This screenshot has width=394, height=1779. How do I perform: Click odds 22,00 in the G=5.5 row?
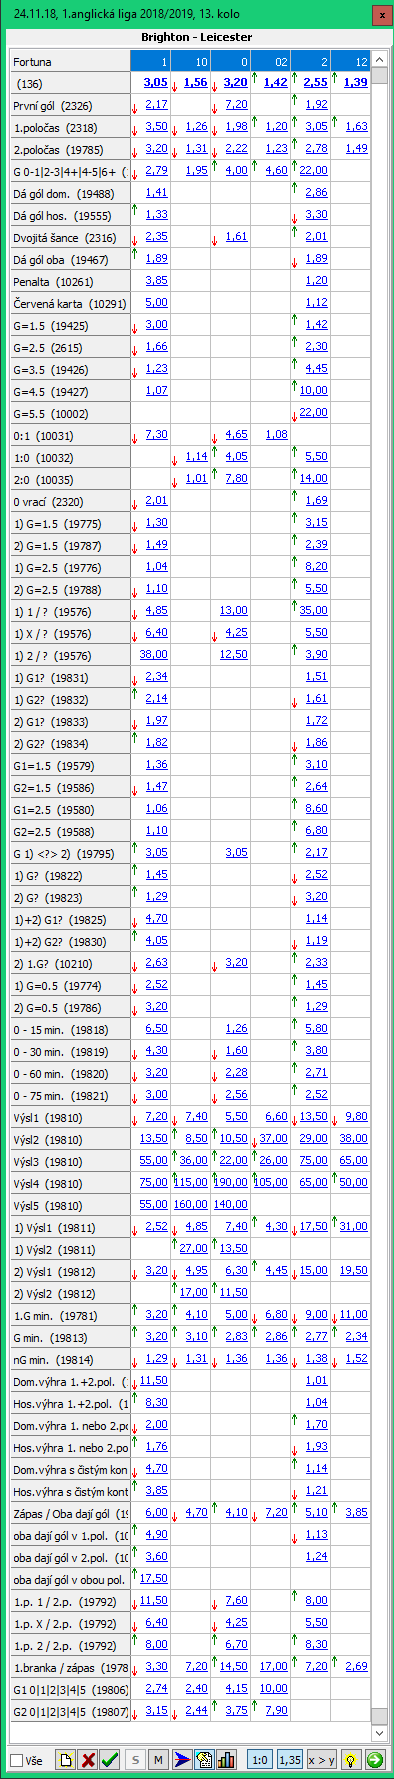click(314, 412)
